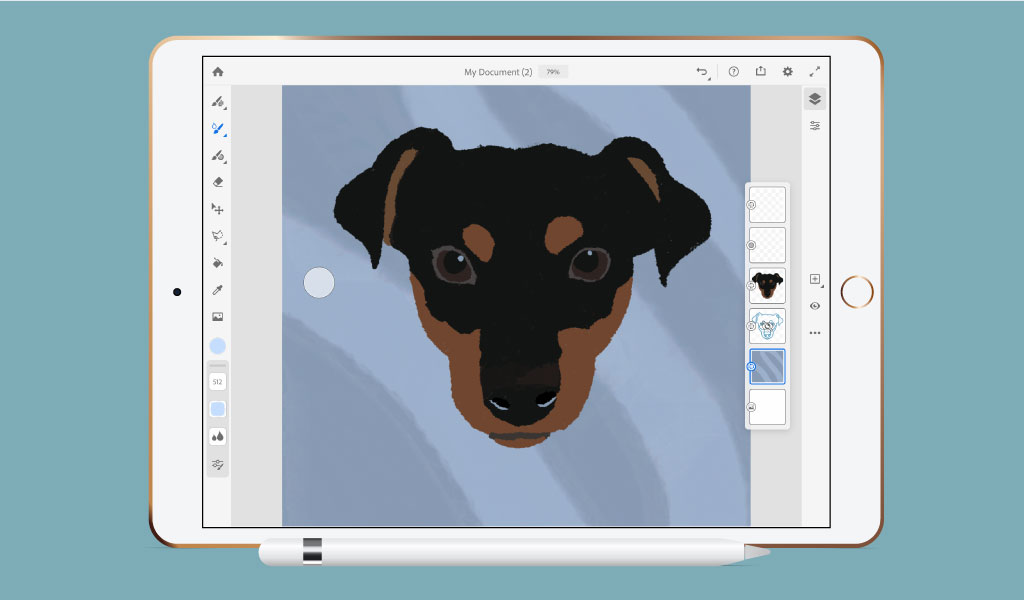1024x600 pixels.
Task: Toggle visibility of the striped background layer
Action: point(752,367)
